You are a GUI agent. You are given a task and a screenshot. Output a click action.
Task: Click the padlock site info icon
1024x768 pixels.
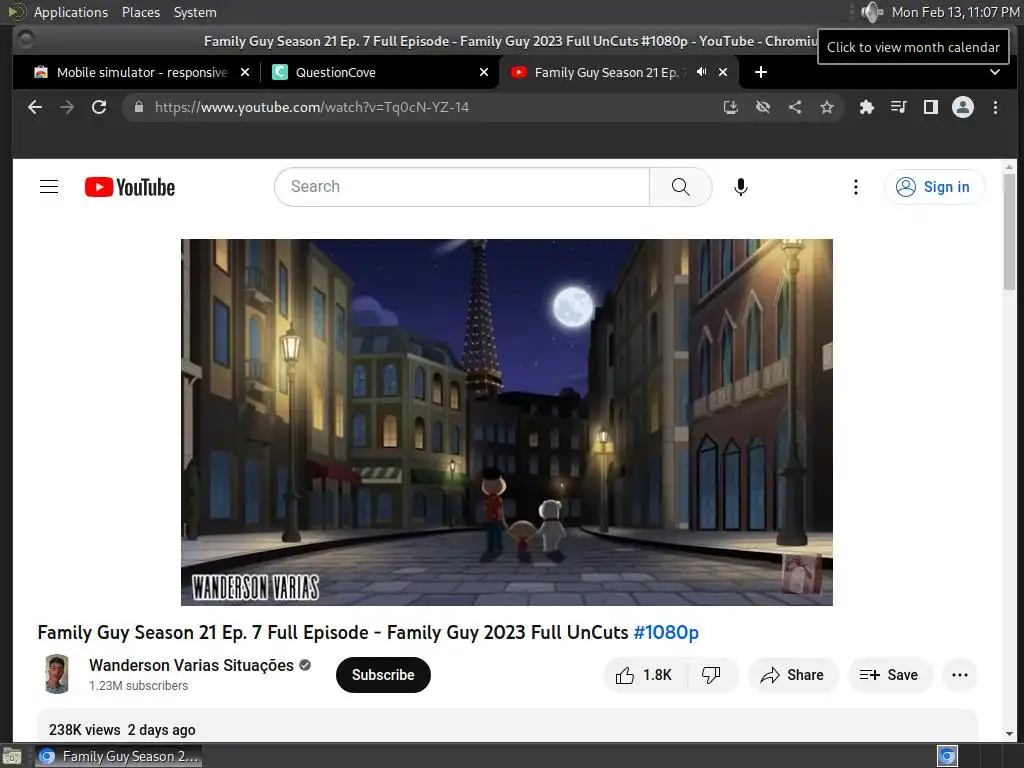(x=138, y=107)
